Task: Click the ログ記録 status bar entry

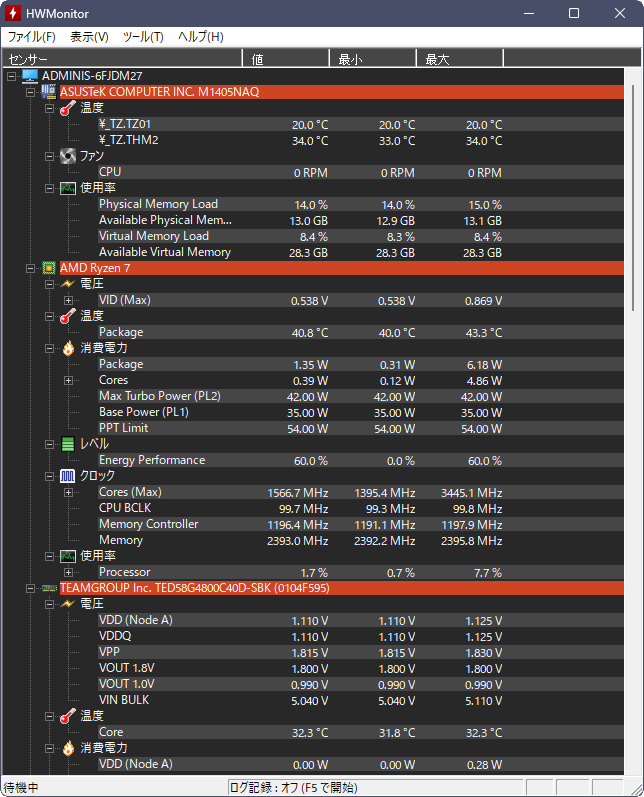Action: [375, 787]
